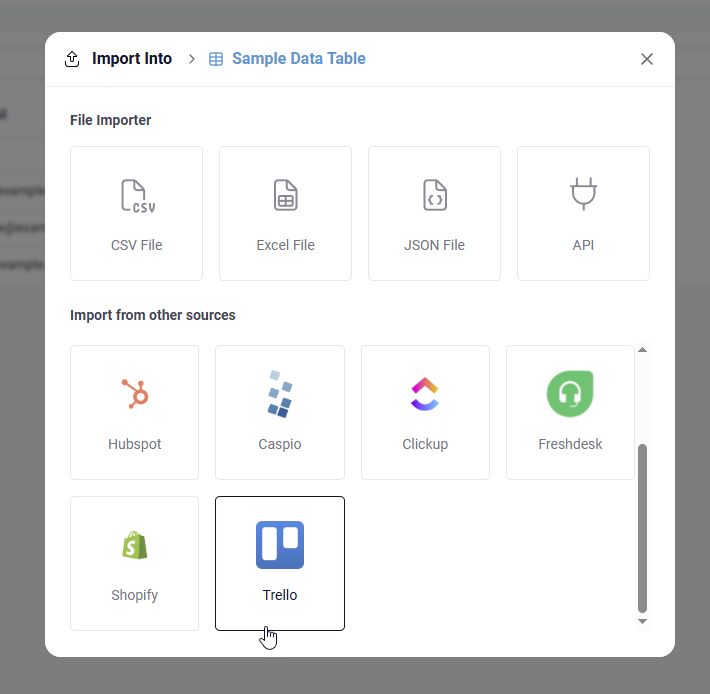This screenshot has width=710, height=694.
Task: Close the Import Into dialog
Action: [x=647, y=59]
